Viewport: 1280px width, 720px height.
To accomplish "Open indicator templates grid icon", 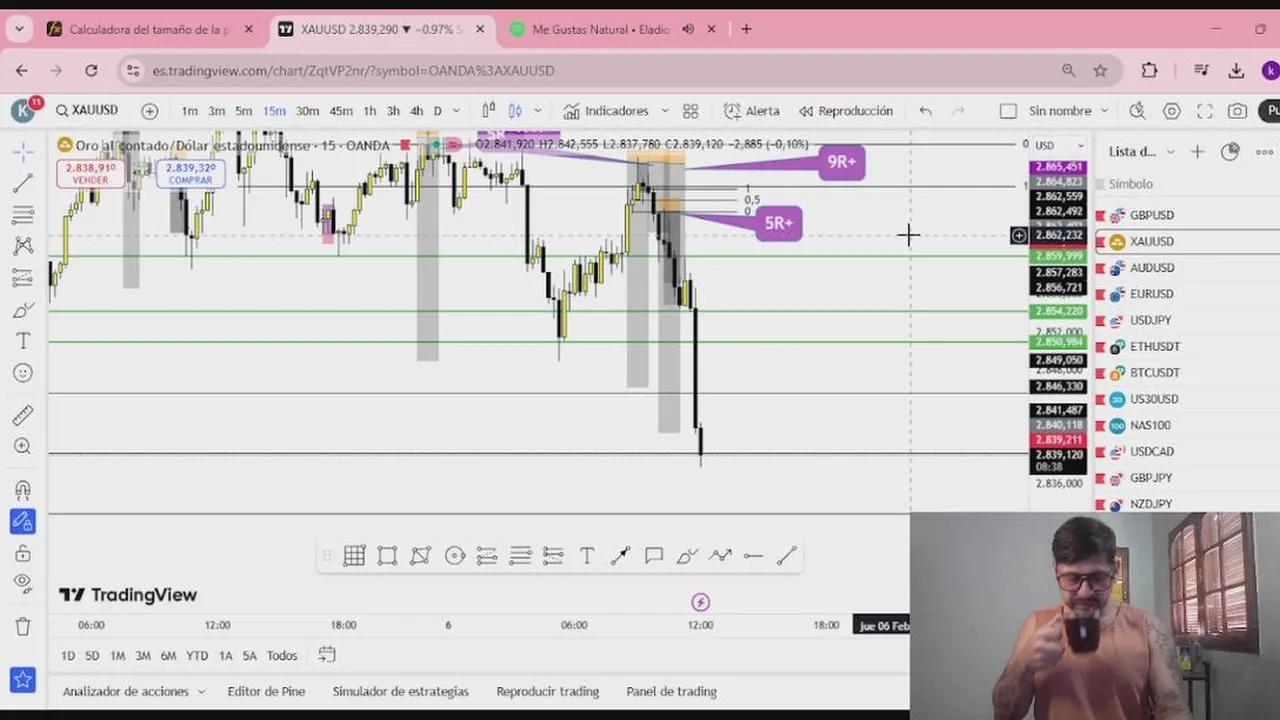I will tap(690, 111).
